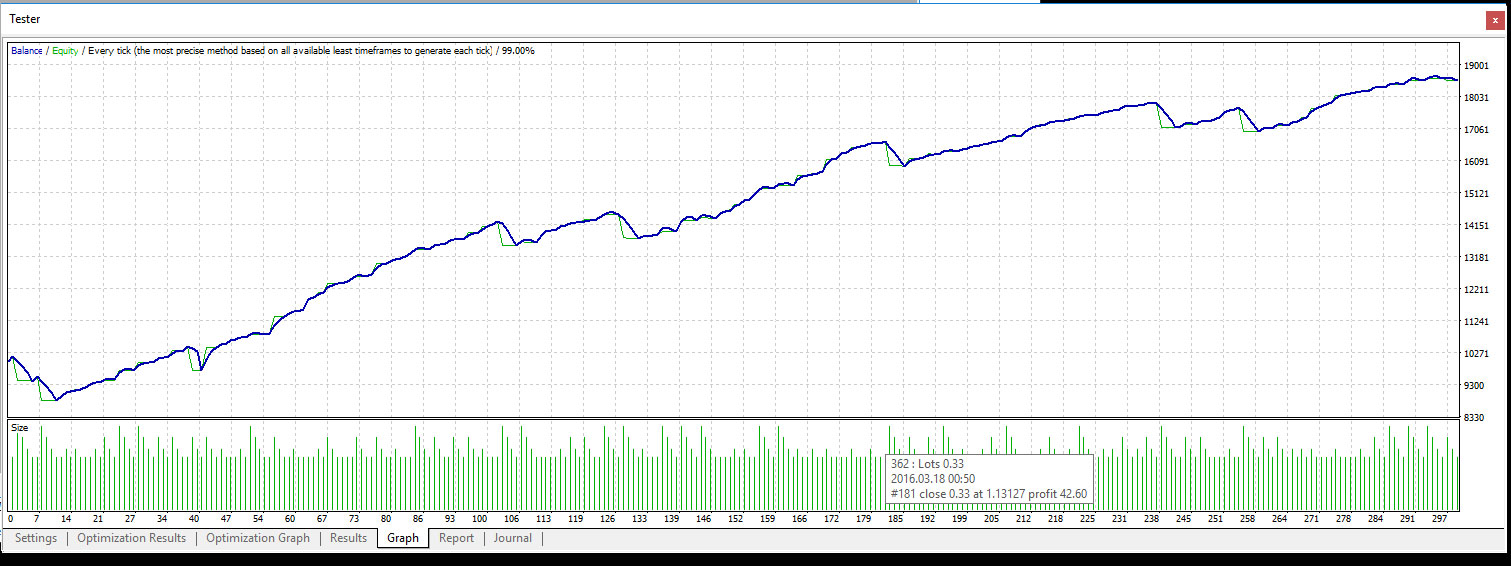Click trade number 192 on the bottom axis
Viewport: 1511px width, 566px height.
tap(927, 519)
